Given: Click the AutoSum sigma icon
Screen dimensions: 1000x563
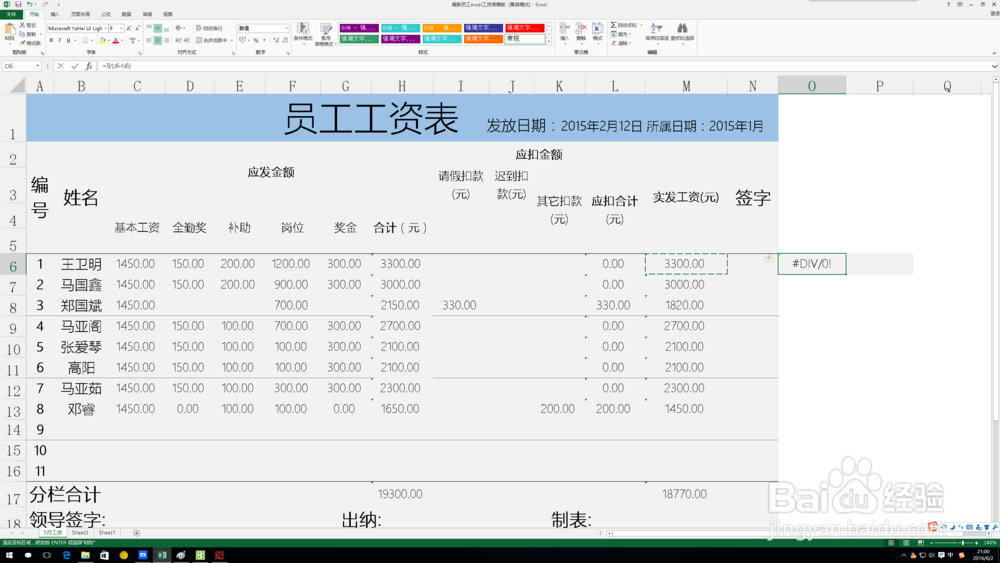Looking at the screenshot, I should (x=614, y=25).
